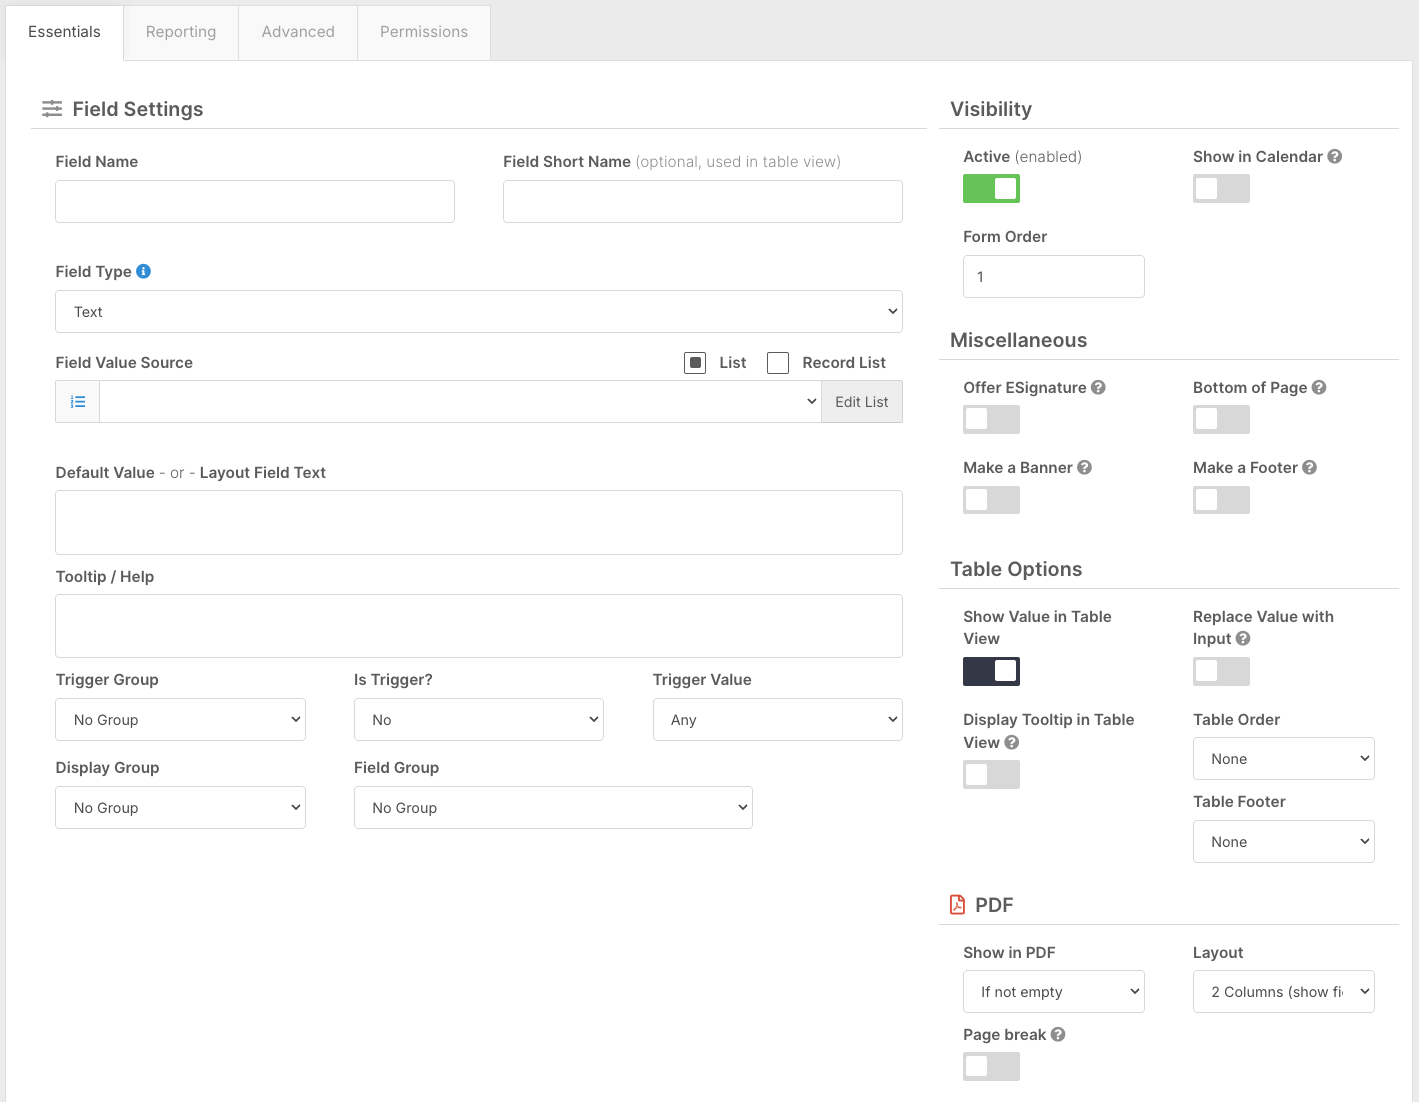1419x1102 pixels.
Task: Click into the Field Name input
Action: click(255, 201)
